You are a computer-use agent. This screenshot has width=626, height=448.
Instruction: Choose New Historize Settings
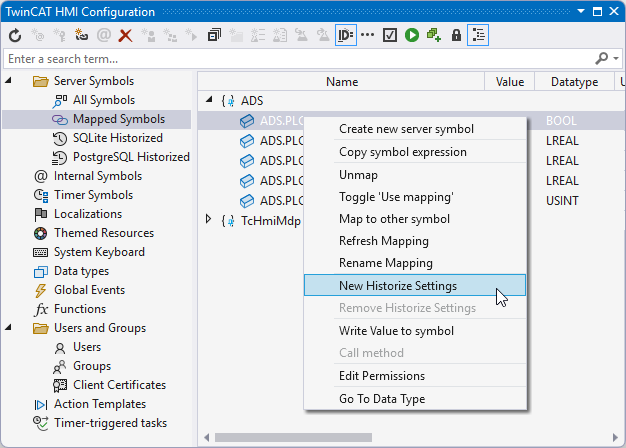click(x=415, y=285)
